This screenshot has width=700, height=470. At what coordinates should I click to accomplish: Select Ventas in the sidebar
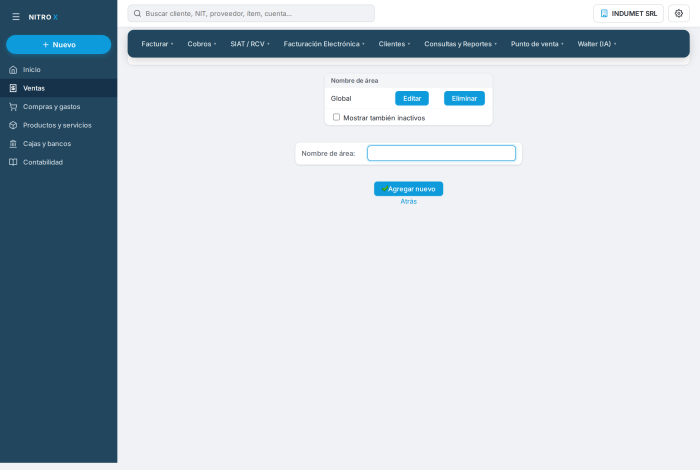58,88
